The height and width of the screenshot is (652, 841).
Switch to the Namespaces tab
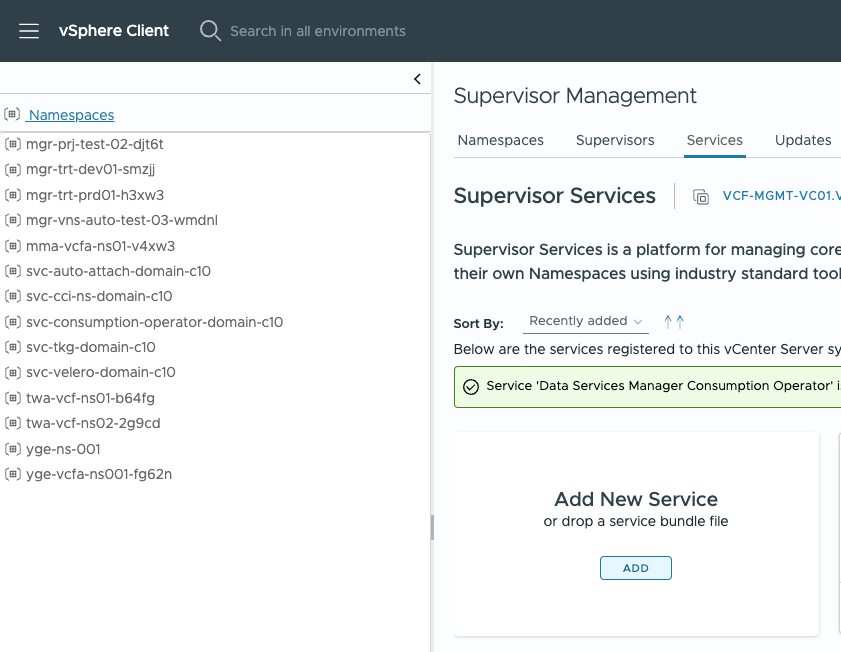501,140
